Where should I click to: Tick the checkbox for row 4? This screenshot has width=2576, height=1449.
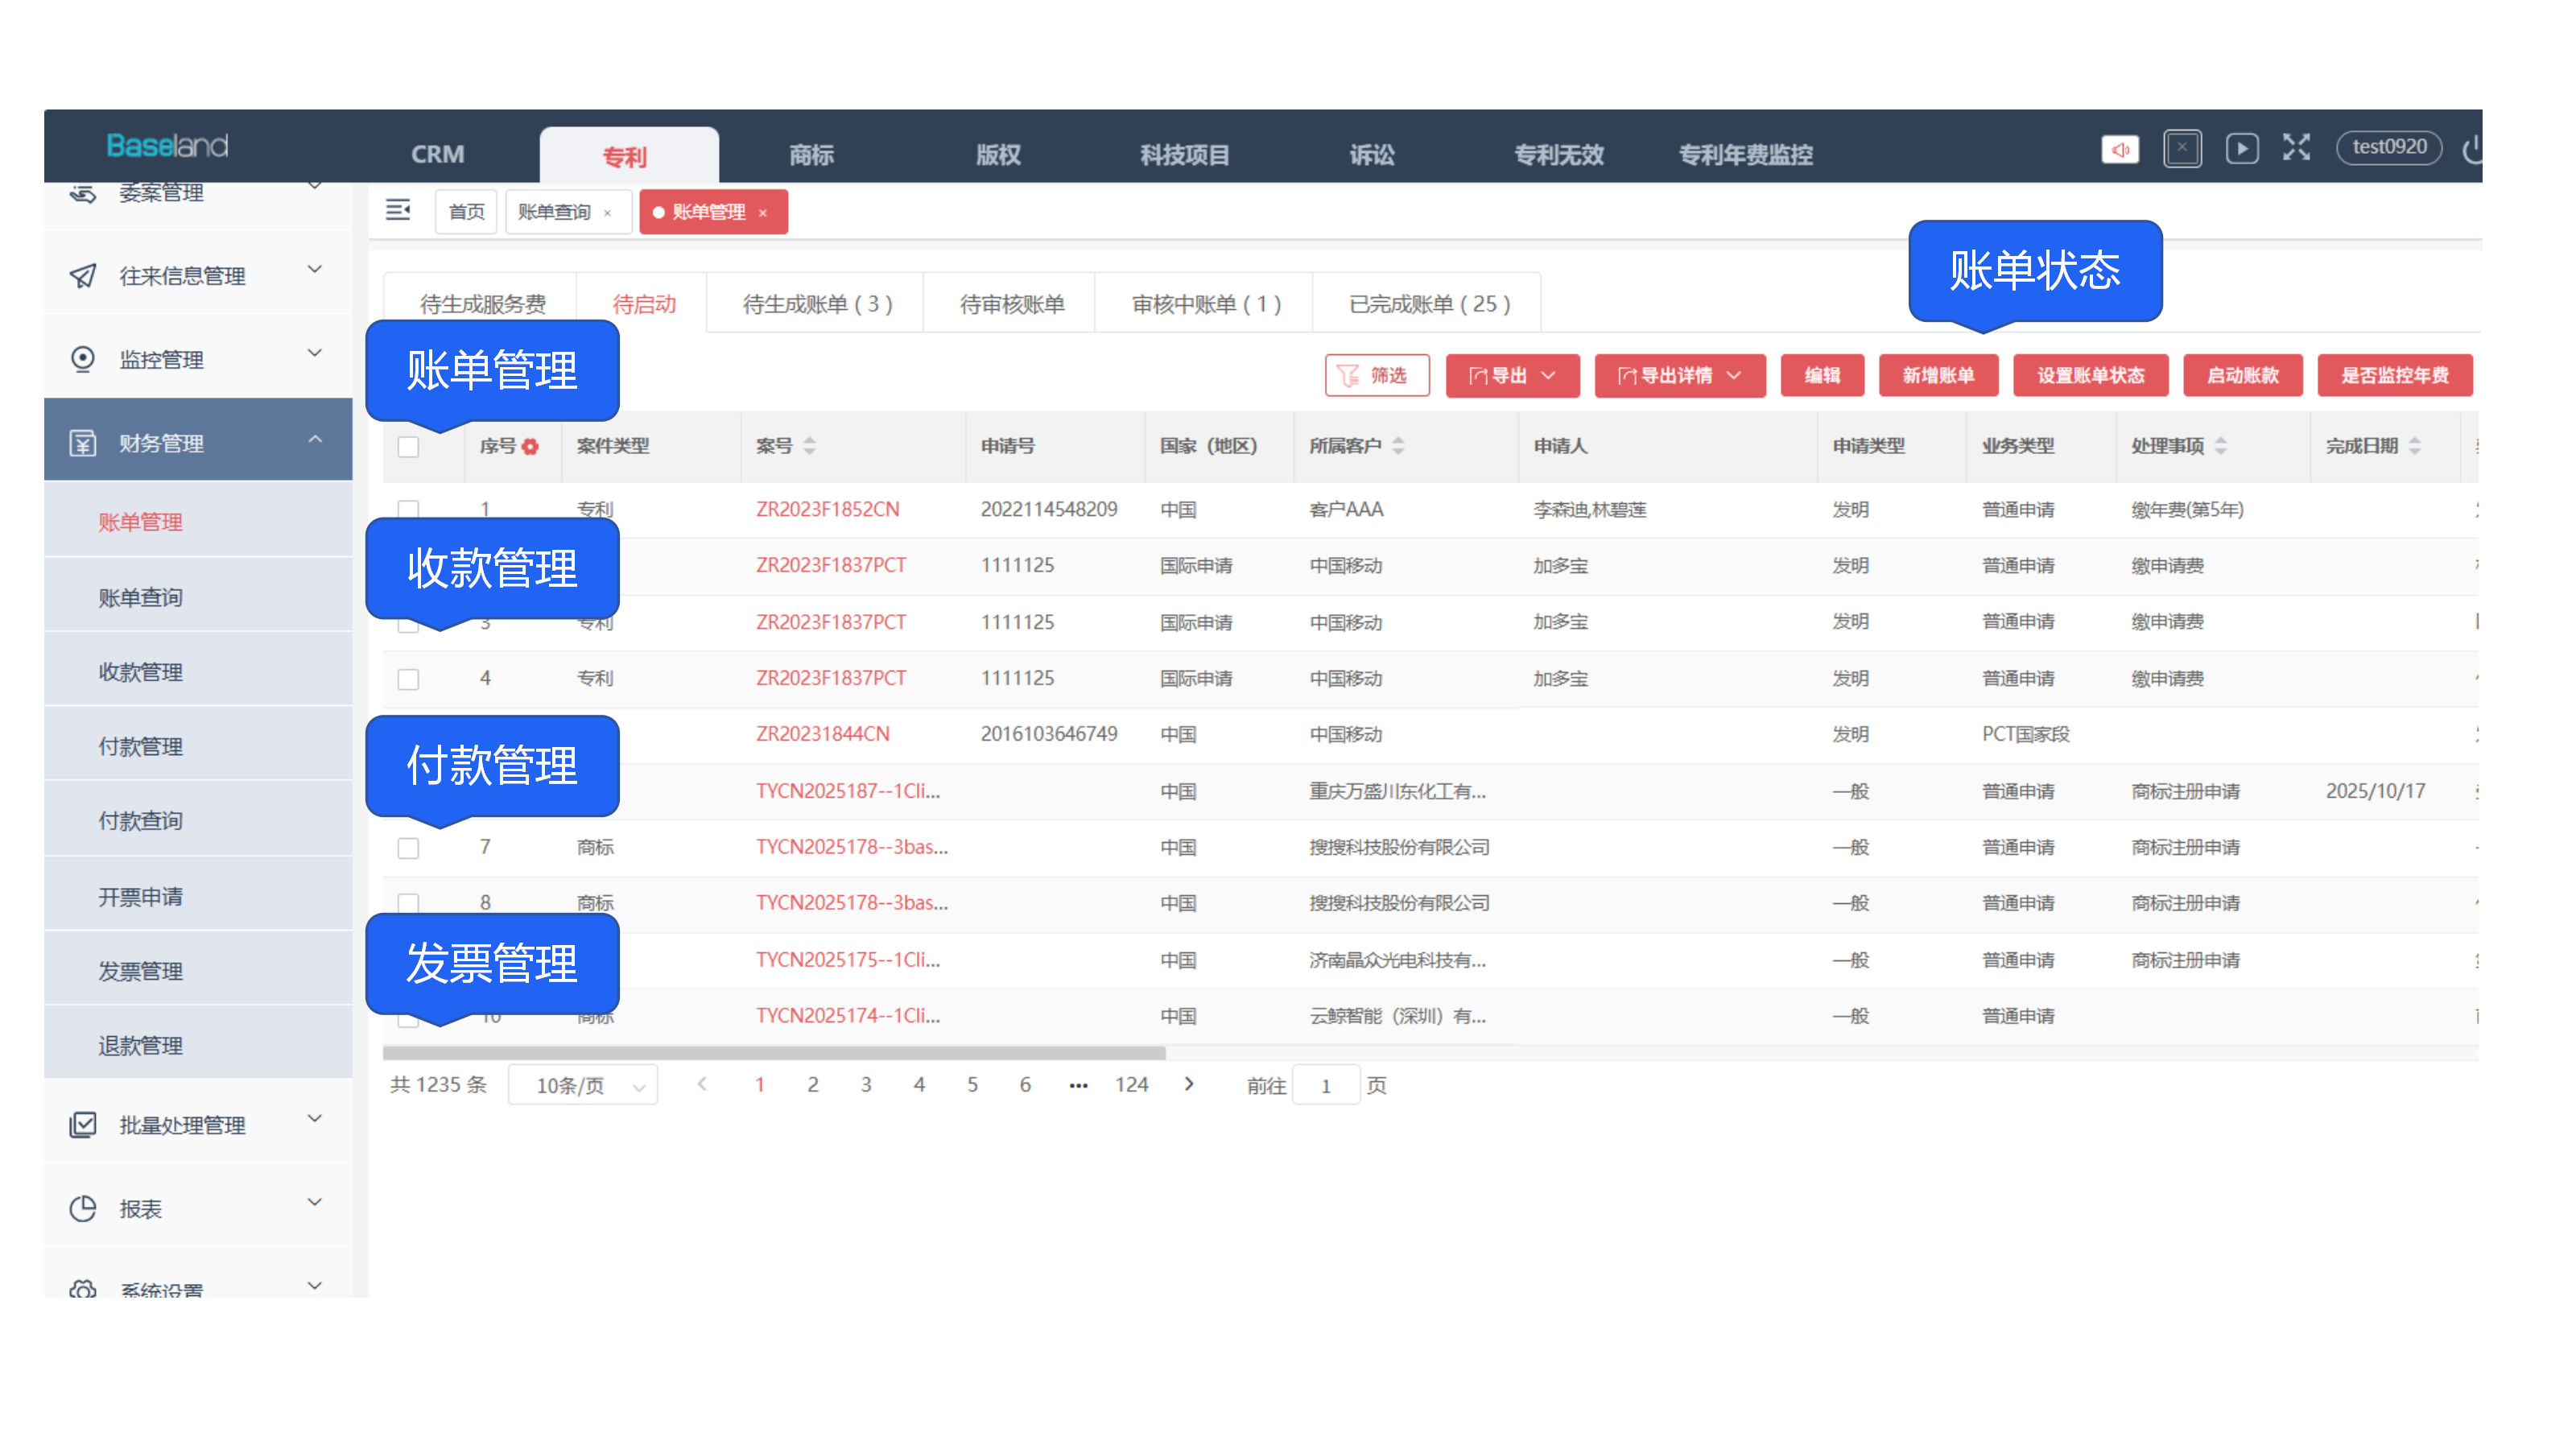[x=408, y=679]
